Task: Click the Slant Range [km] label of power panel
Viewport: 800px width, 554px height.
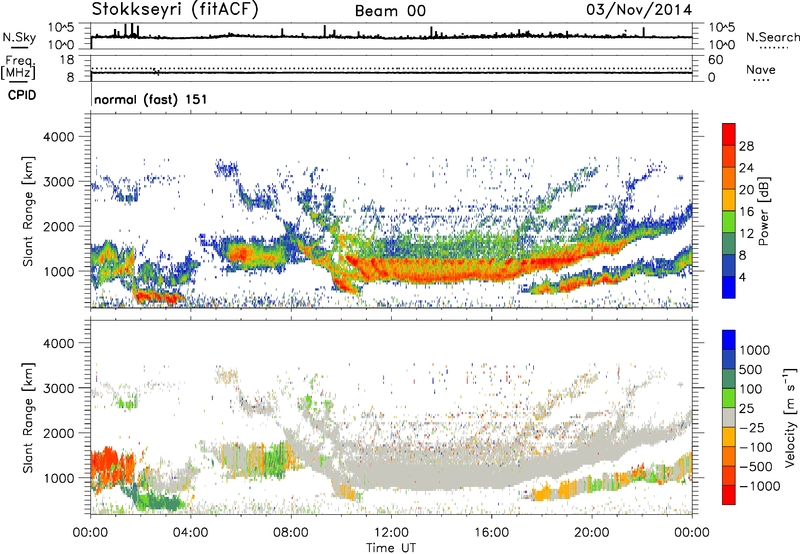Action: [28, 211]
